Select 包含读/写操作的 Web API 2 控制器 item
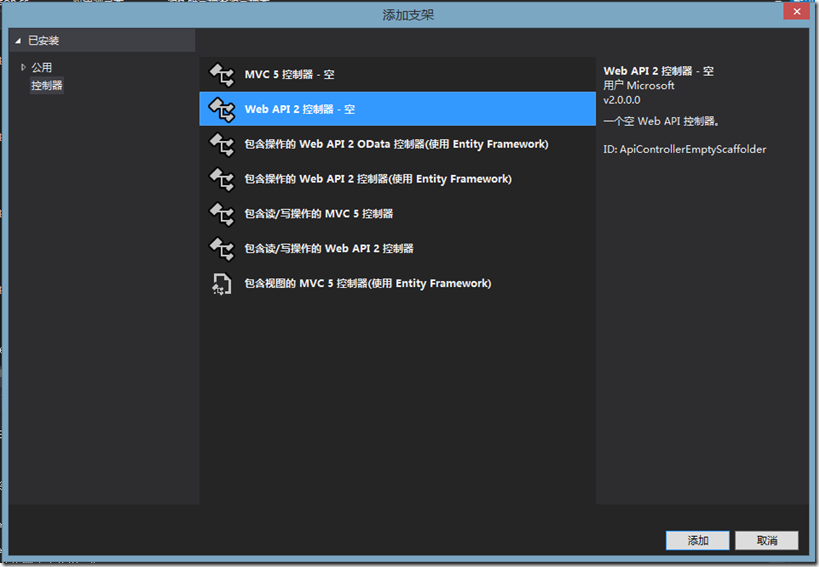 point(397,249)
